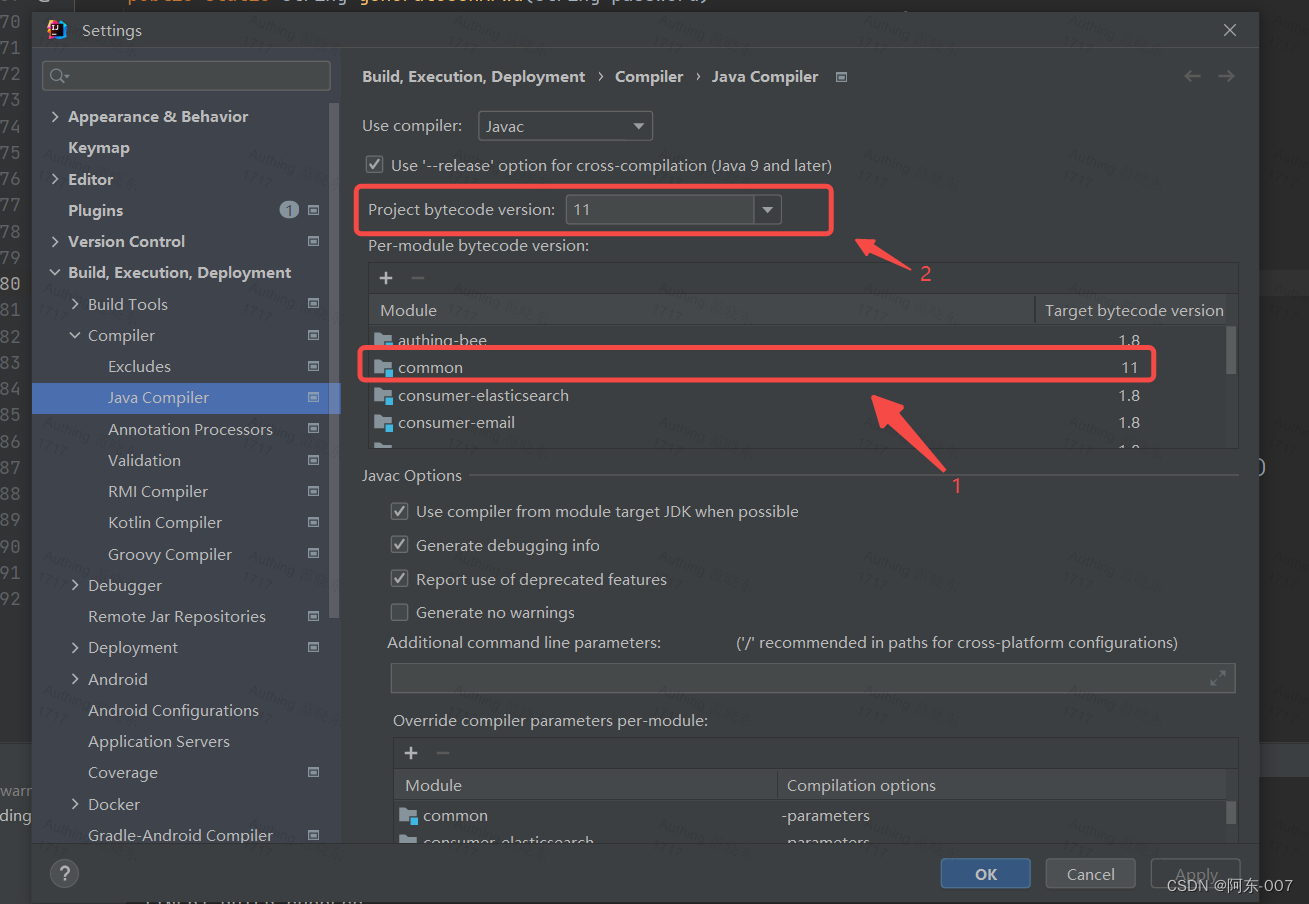Expand the Android tree node
Image resolution: width=1309 pixels, height=904 pixels.
(x=75, y=679)
